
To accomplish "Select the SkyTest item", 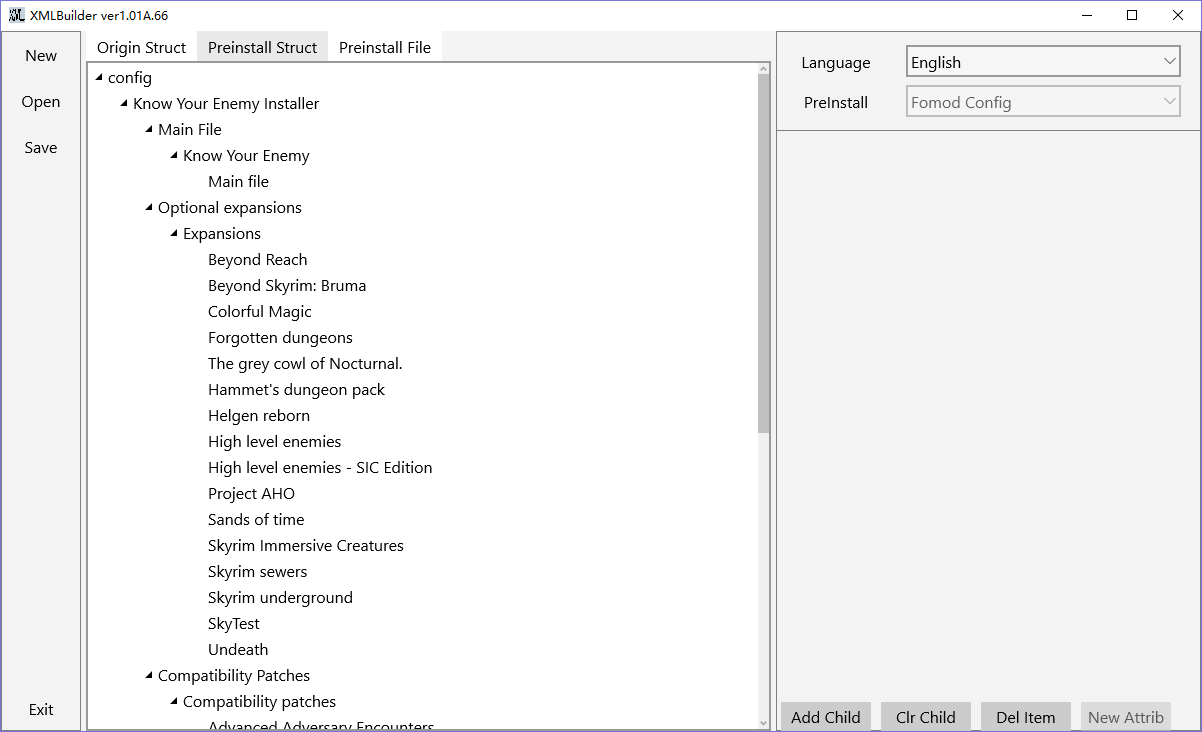I will pos(234,624).
